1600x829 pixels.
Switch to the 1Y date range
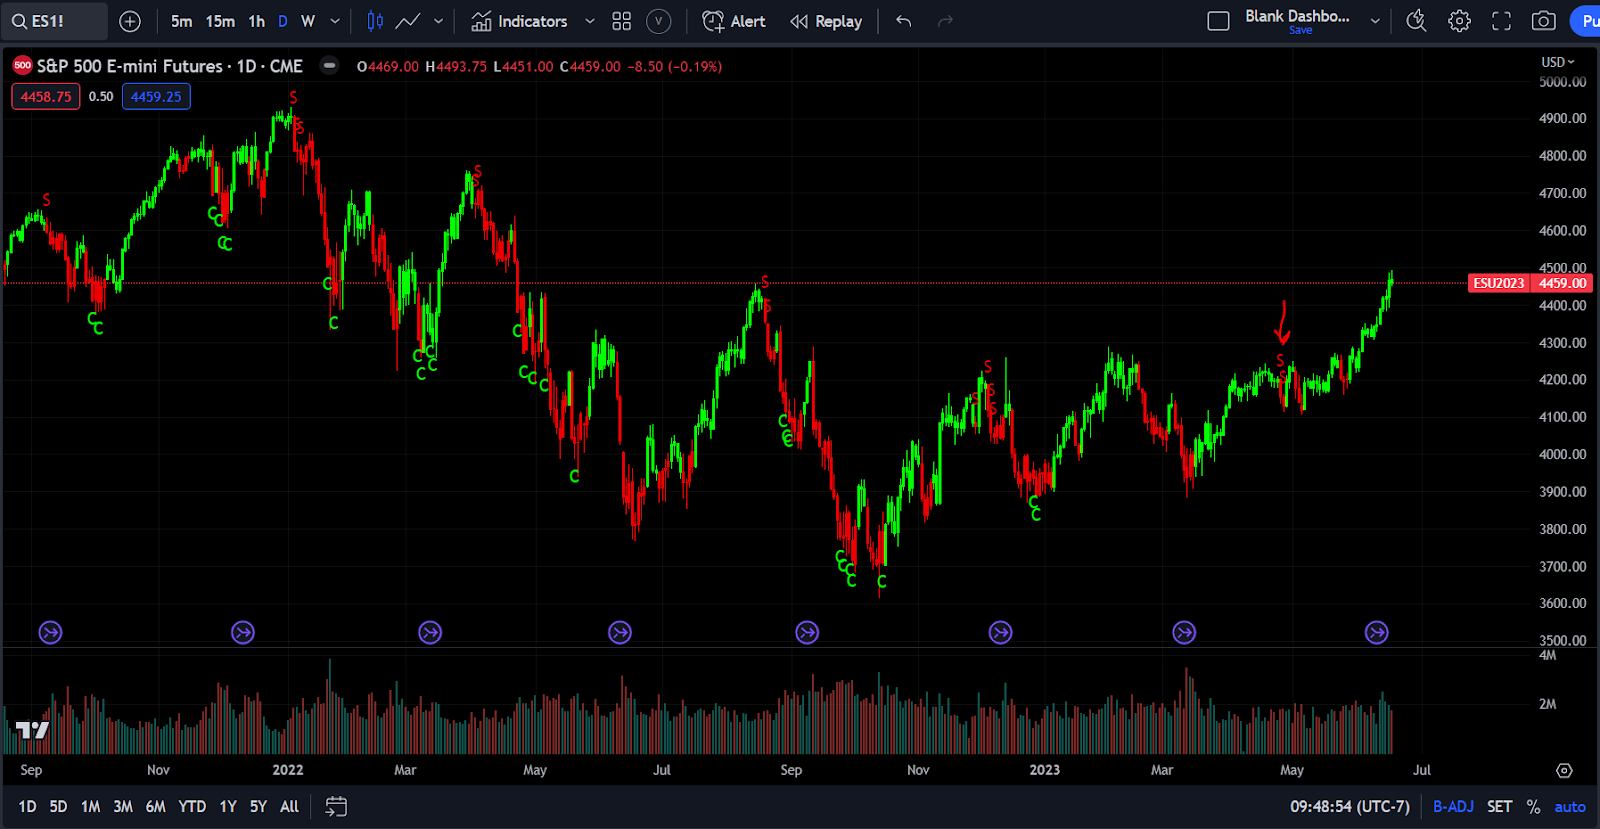[228, 807]
